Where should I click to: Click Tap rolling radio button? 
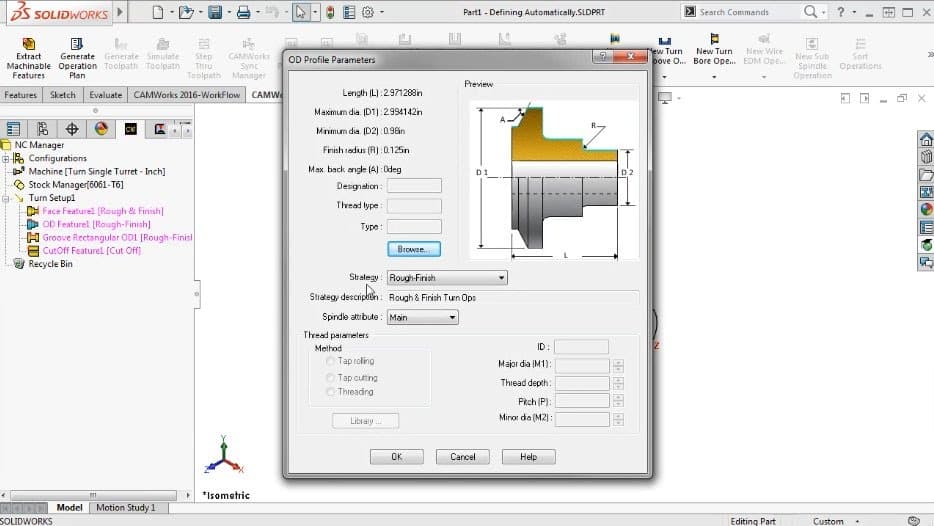tap(331, 361)
